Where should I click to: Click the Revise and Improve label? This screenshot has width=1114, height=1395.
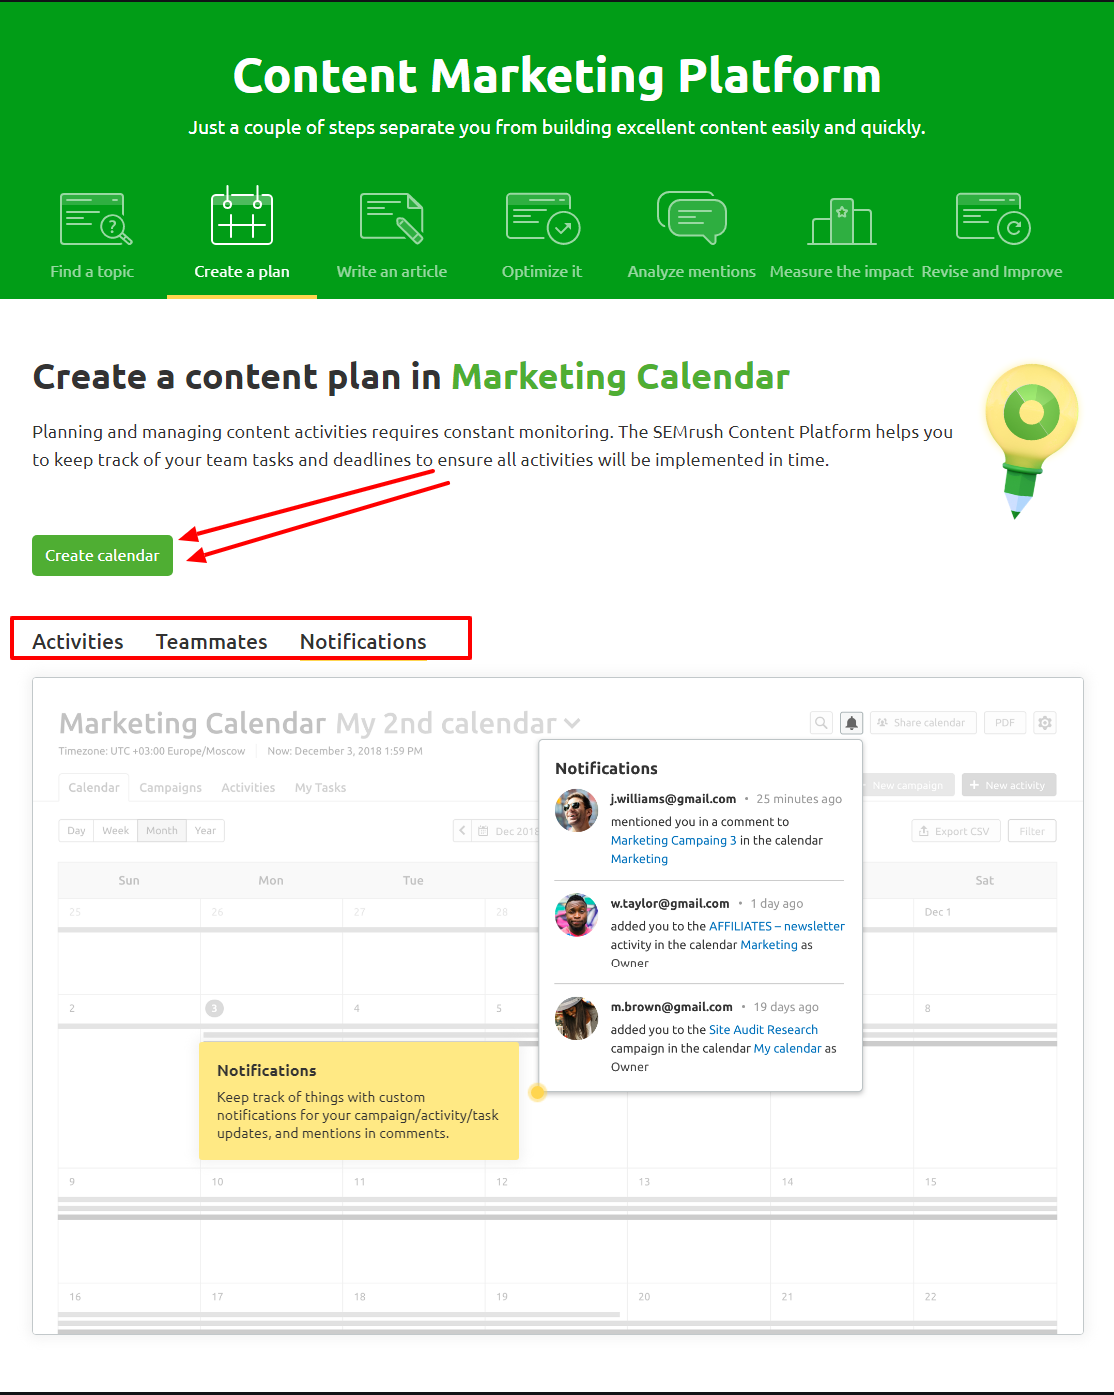tap(992, 272)
